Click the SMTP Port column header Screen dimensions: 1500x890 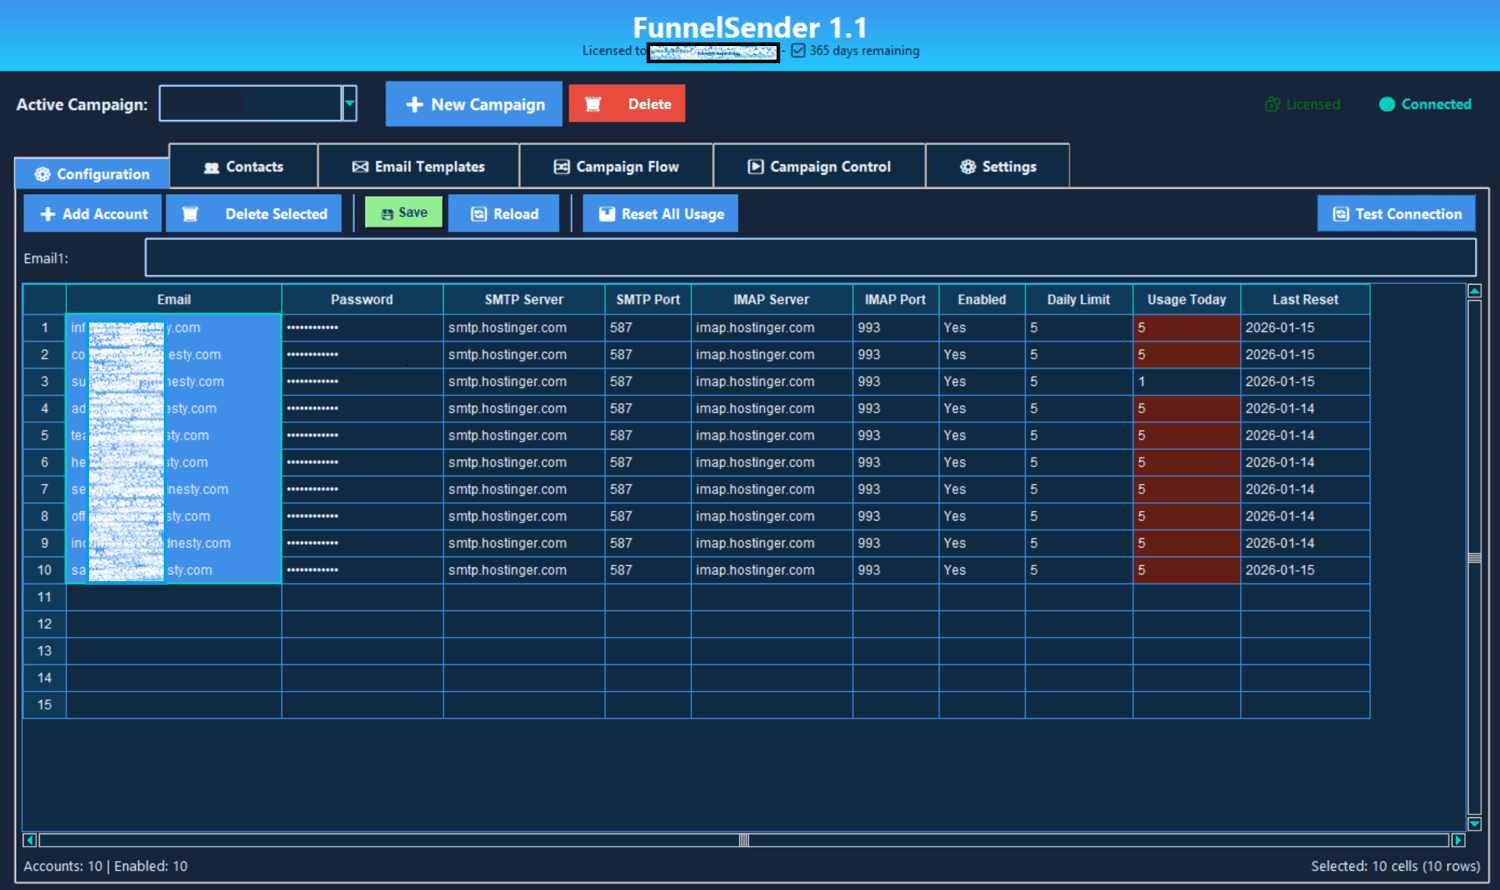tap(648, 299)
